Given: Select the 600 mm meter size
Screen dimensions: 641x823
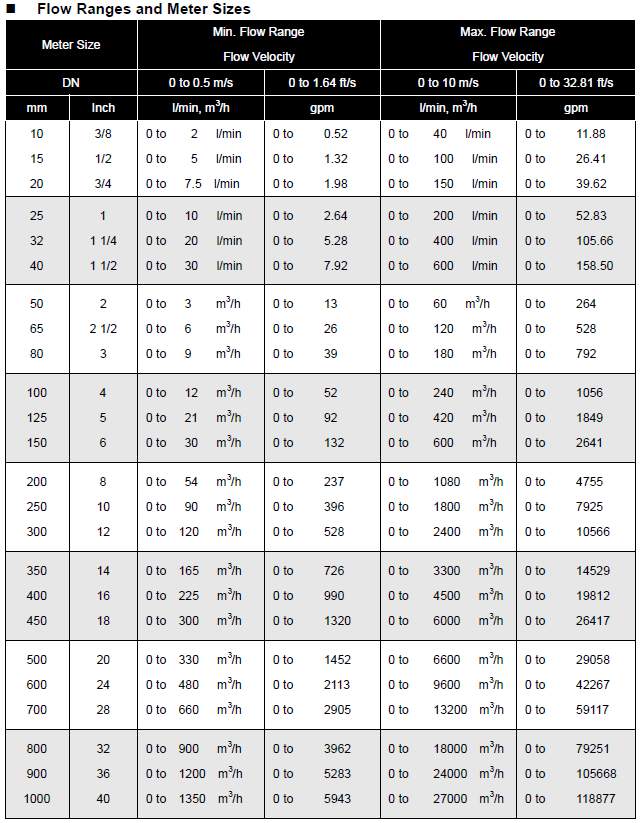Looking at the screenshot, I should (37, 685).
